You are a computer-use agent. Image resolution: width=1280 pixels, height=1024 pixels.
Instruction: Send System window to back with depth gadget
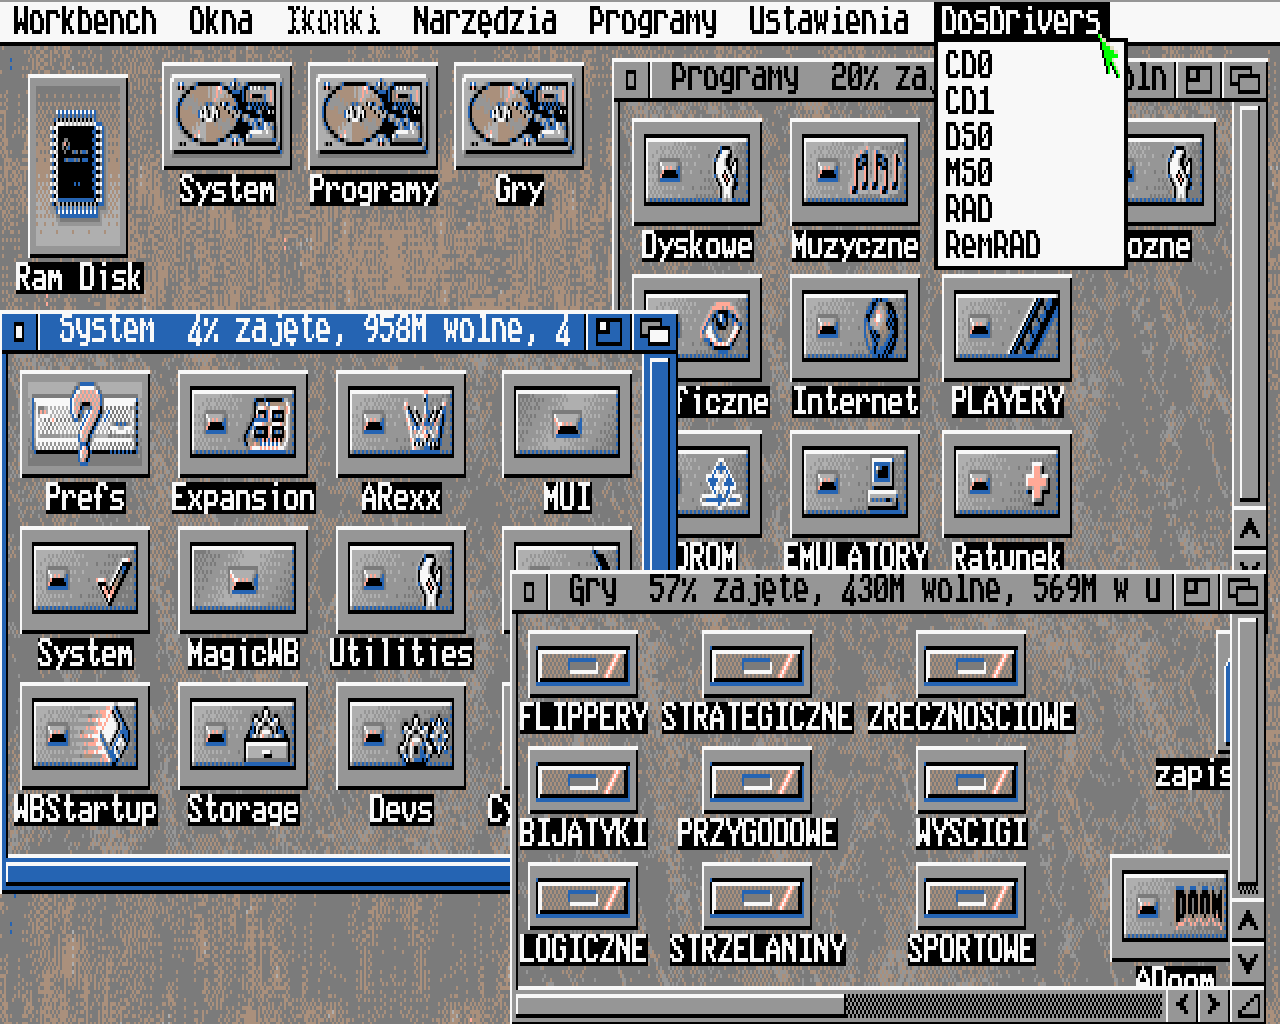point(654,331)
